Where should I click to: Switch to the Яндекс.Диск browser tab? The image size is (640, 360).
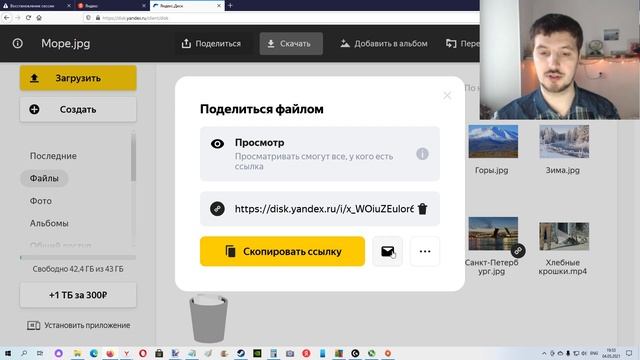coord(187,6)
